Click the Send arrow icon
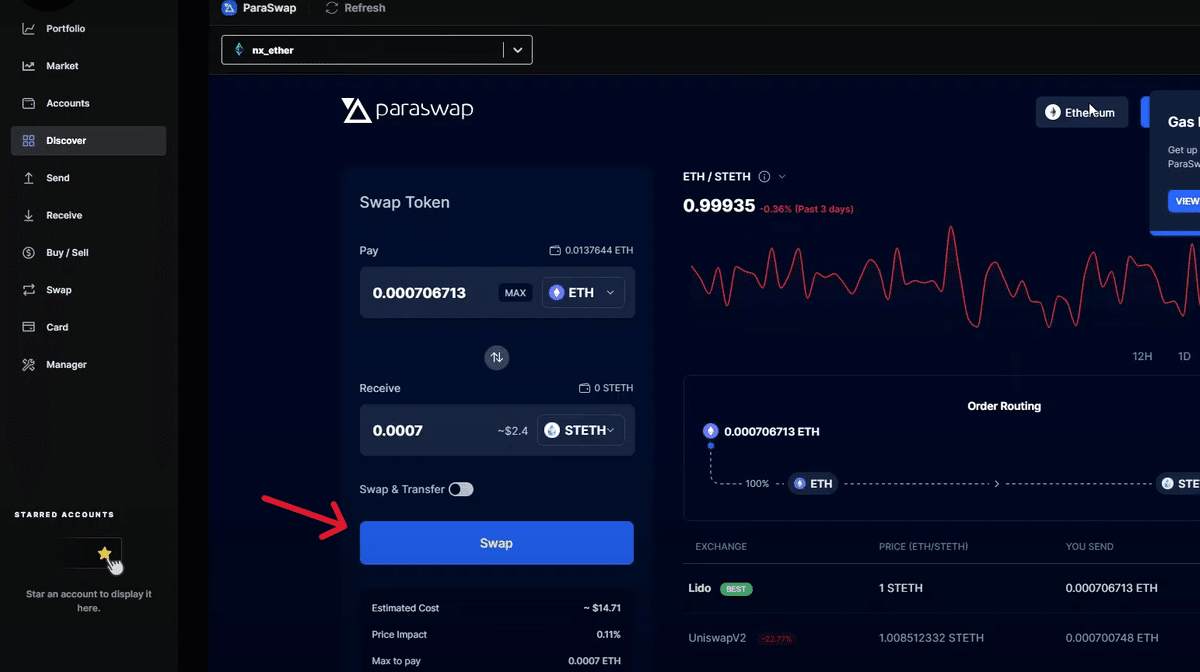The width and height of the screenshot is (1200, 672). [x=29, y=177]
